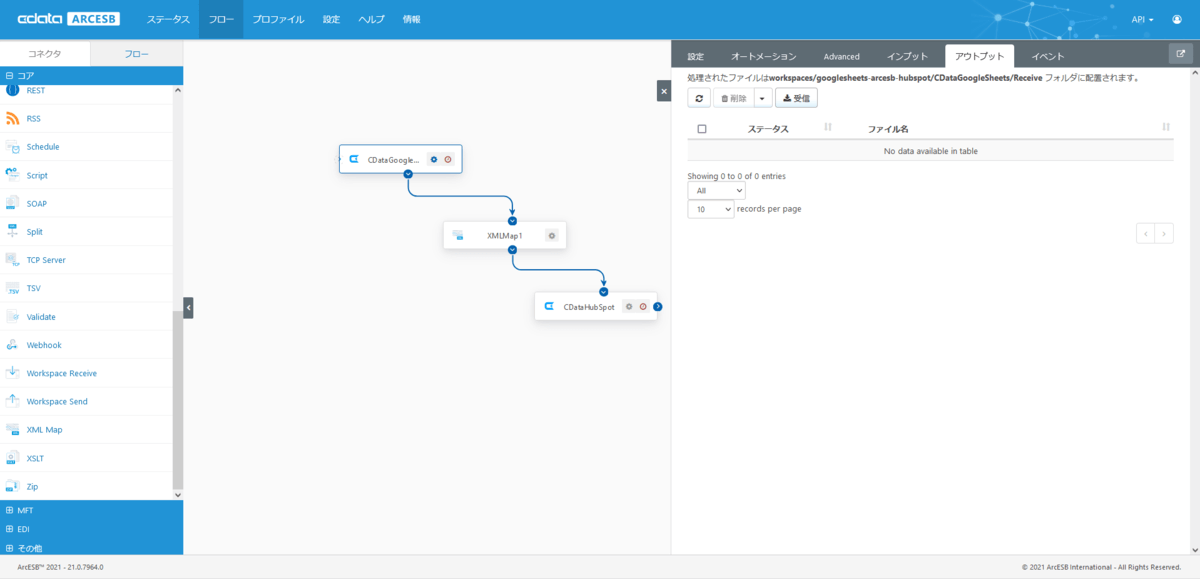
Task: Pick the Schedule connector icon
Action: 13,147
